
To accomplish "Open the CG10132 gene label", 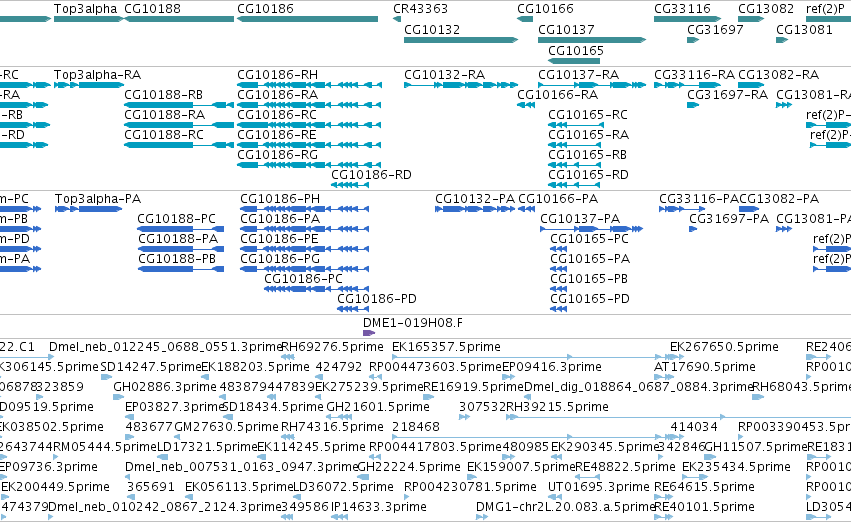I will click(432, 29).
